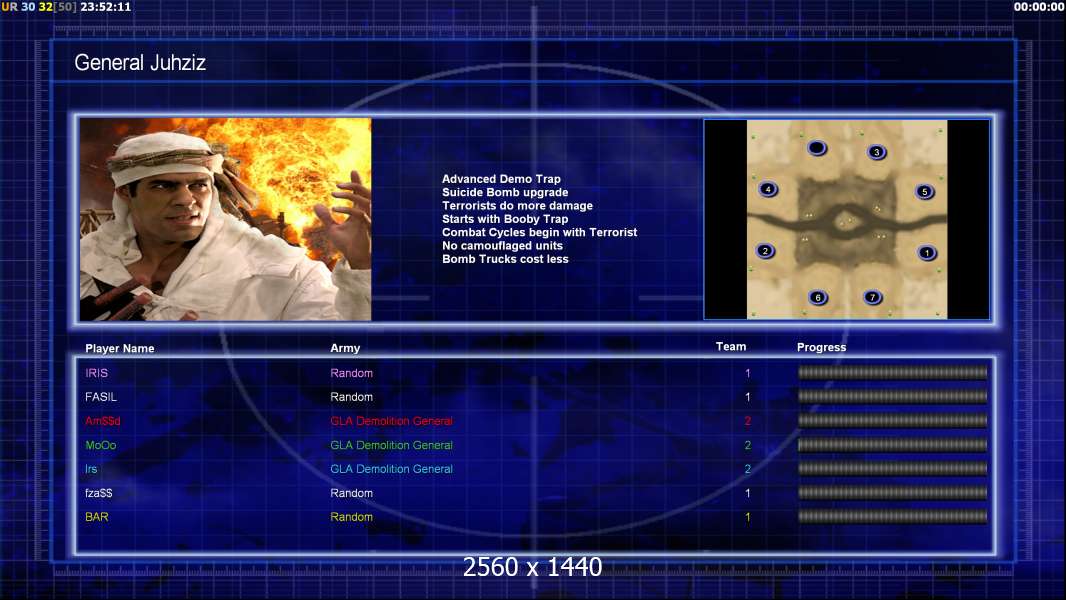Screen dimensions: 1066x600
Task: Click team number 1 in IRIS row
Action: click(x=747, y=373)
